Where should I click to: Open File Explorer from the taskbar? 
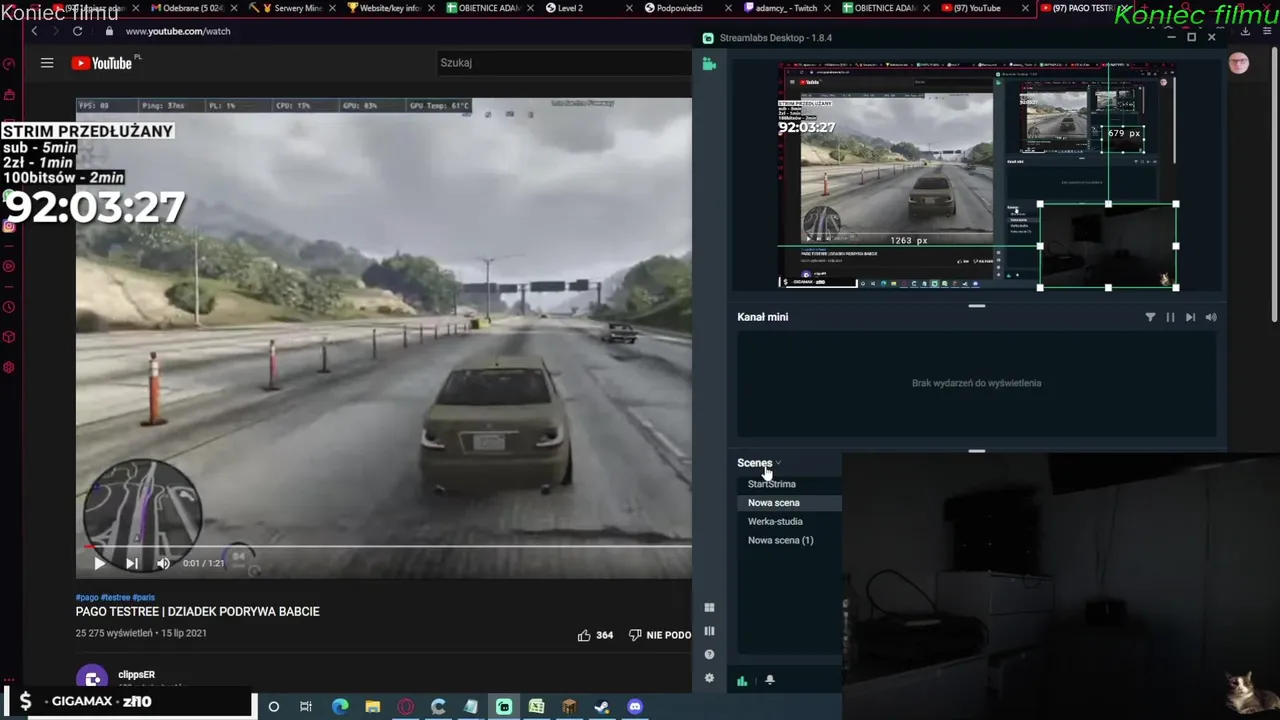(373, 707)
